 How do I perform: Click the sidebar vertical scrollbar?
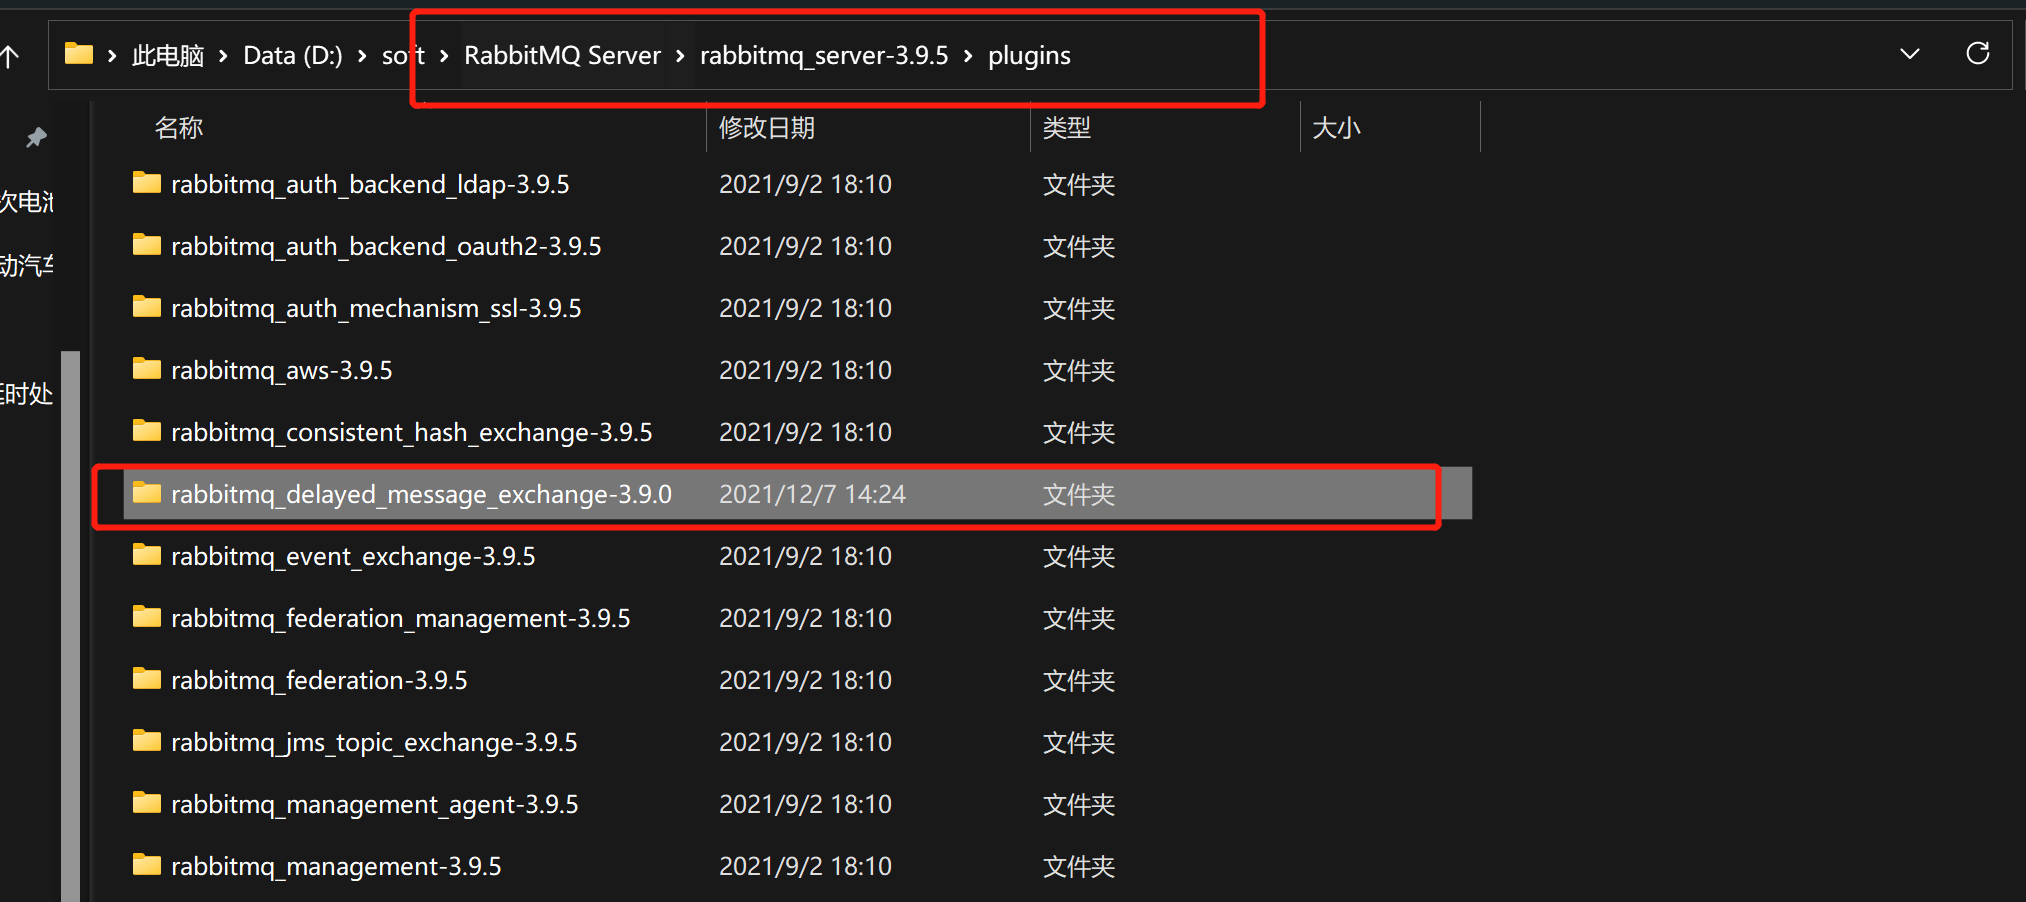coord(70,626)
